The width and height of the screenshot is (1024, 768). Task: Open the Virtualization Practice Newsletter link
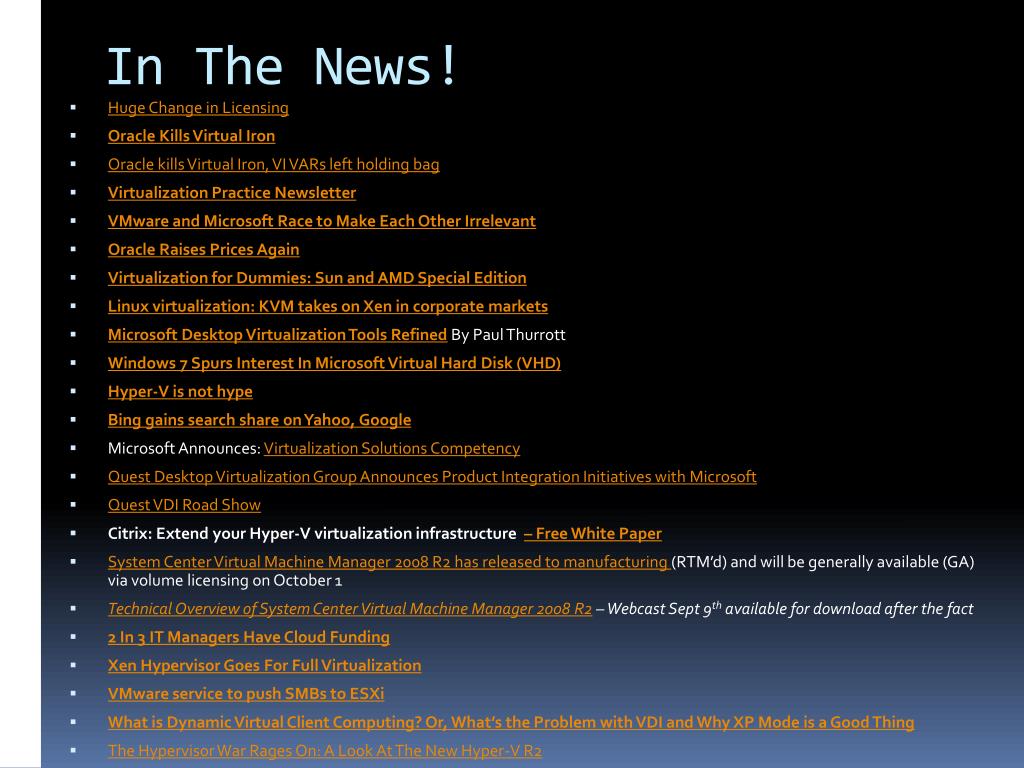tap(232, 193)
